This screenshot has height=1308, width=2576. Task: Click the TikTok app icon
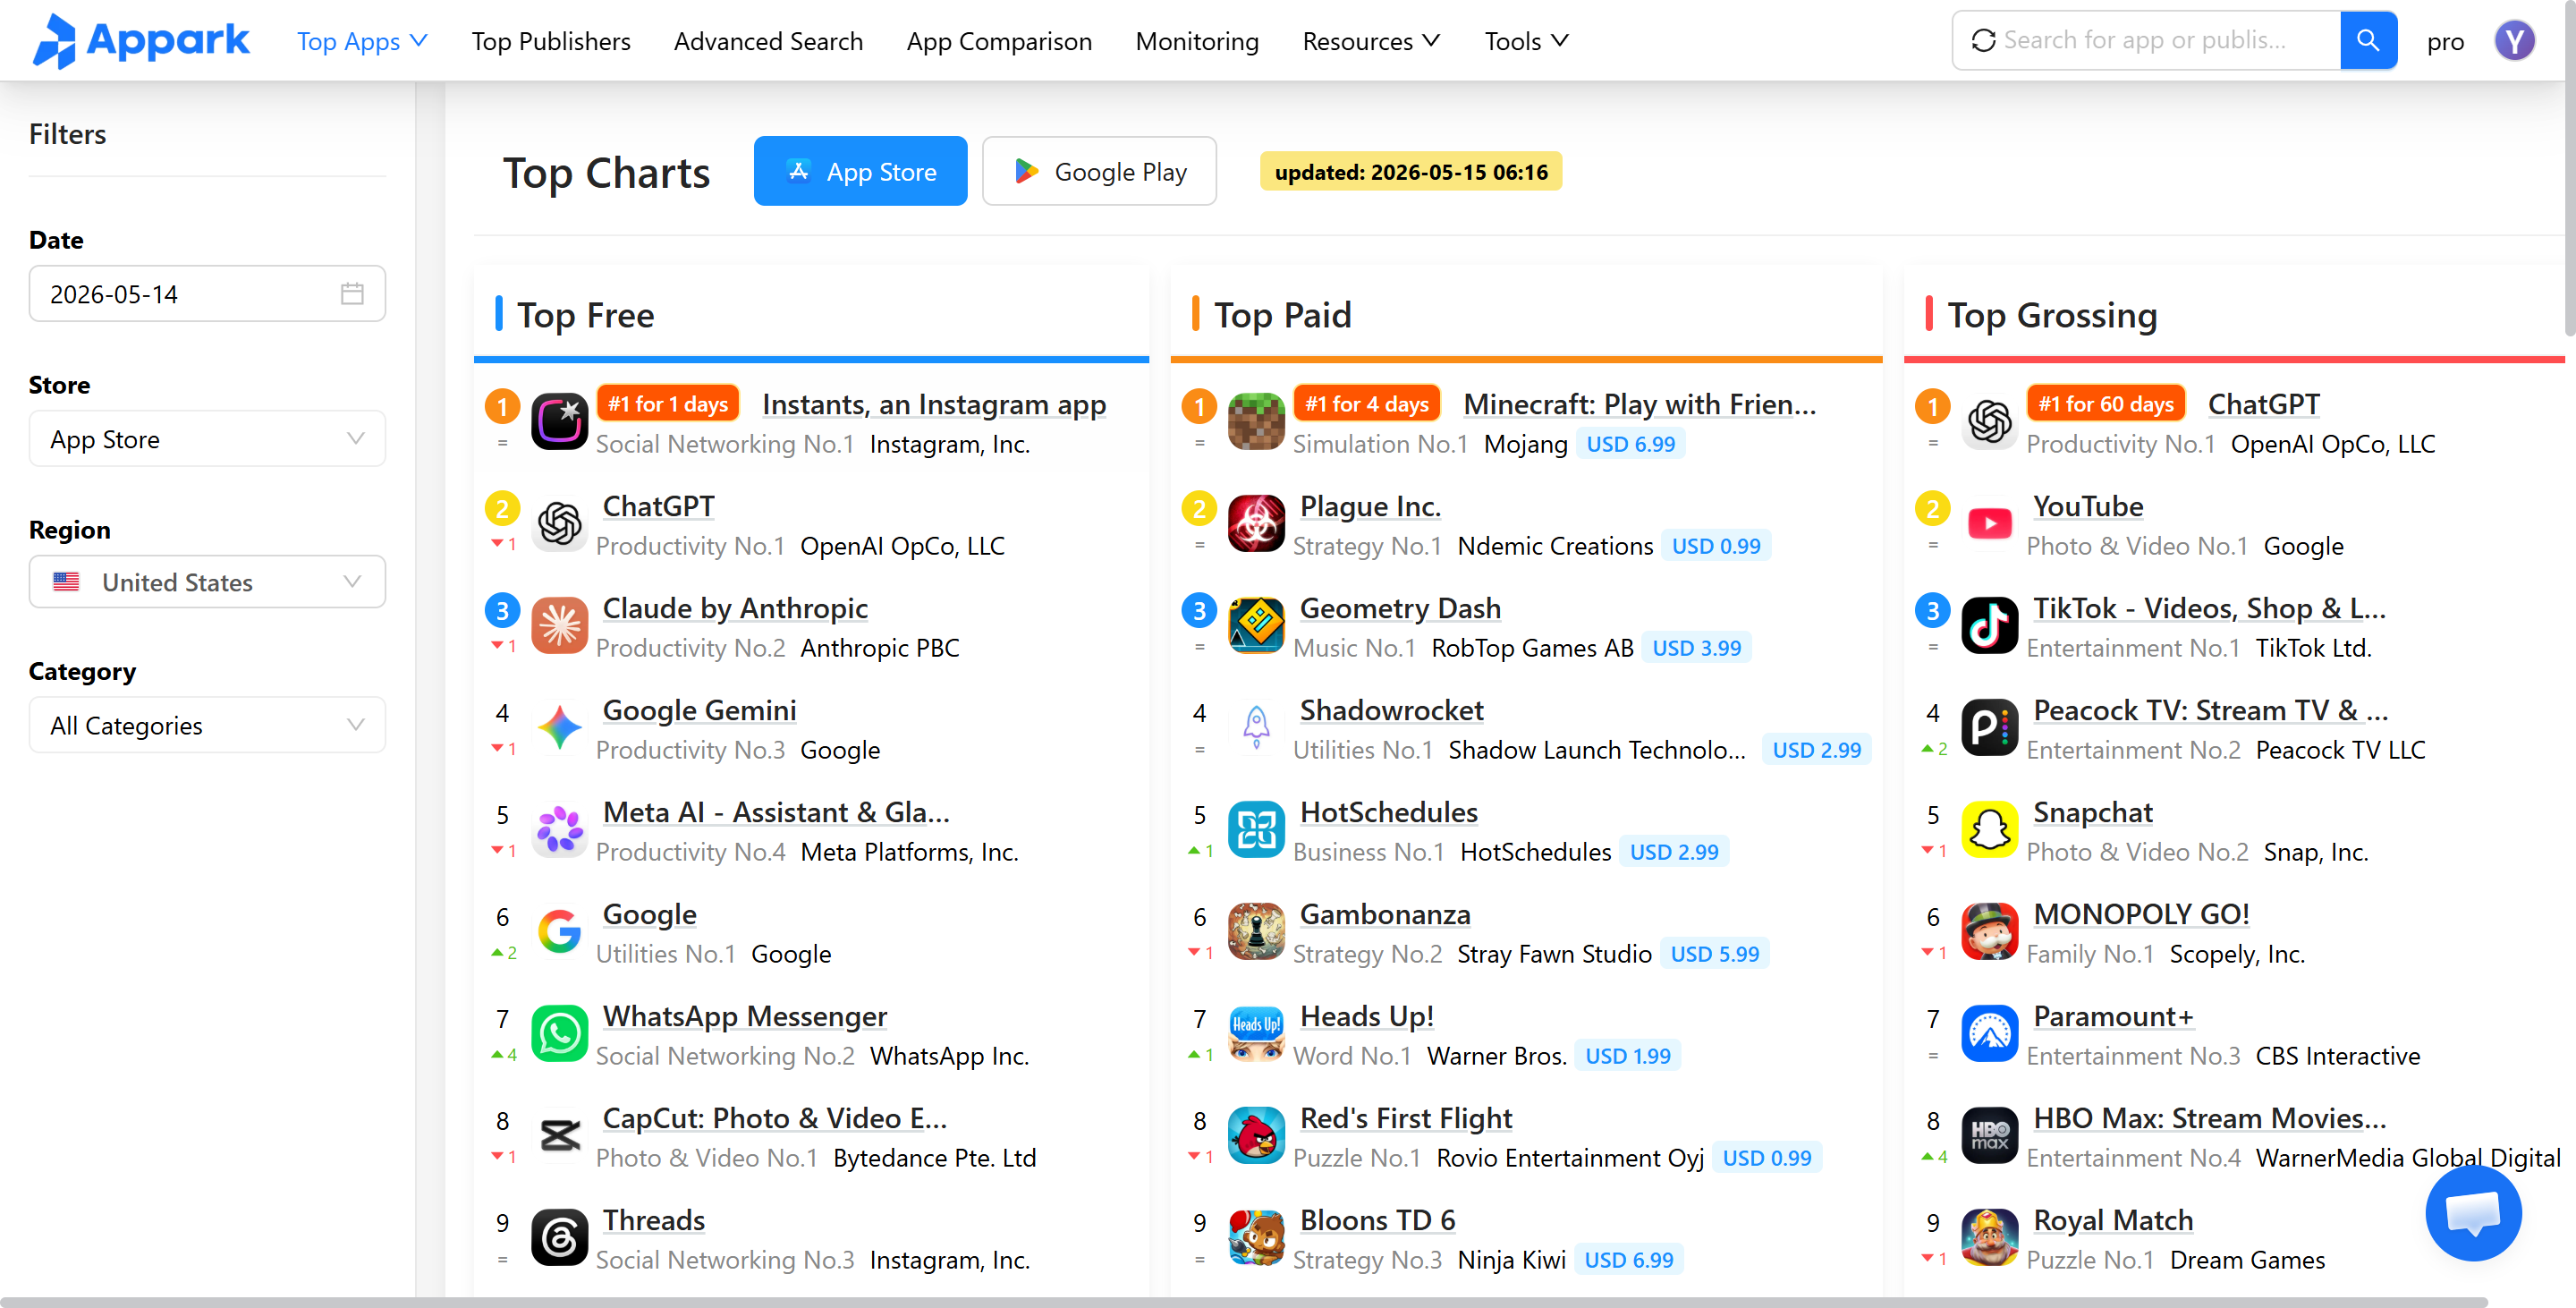[1989, 626]
